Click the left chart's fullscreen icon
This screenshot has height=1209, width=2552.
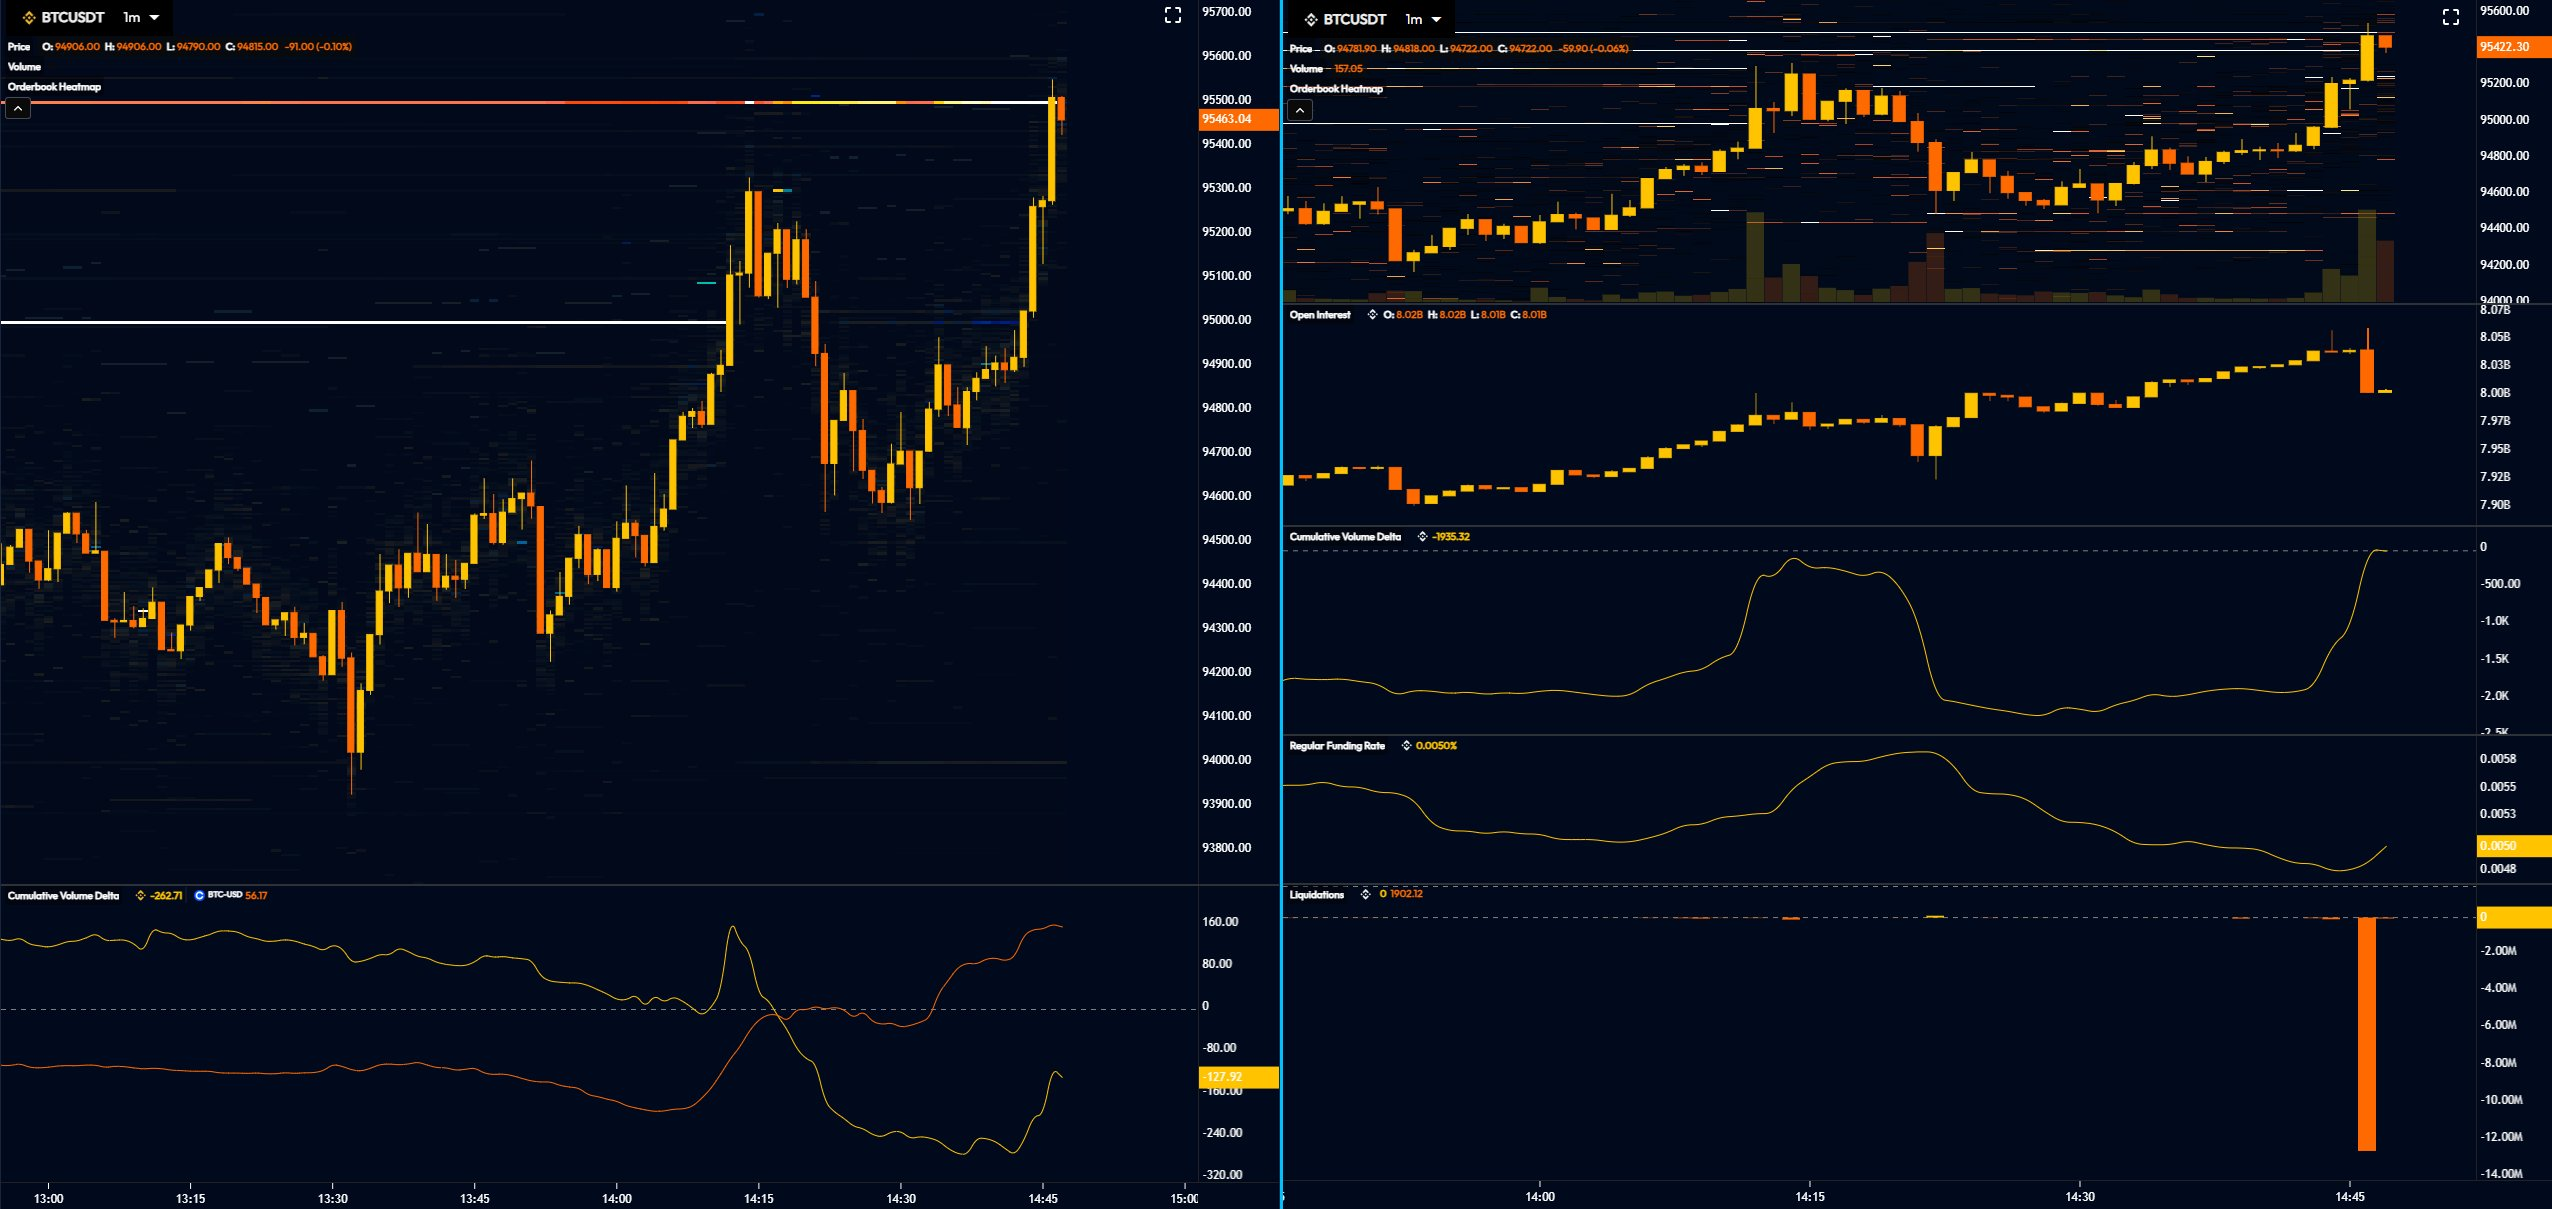[x=1173, y=15]
